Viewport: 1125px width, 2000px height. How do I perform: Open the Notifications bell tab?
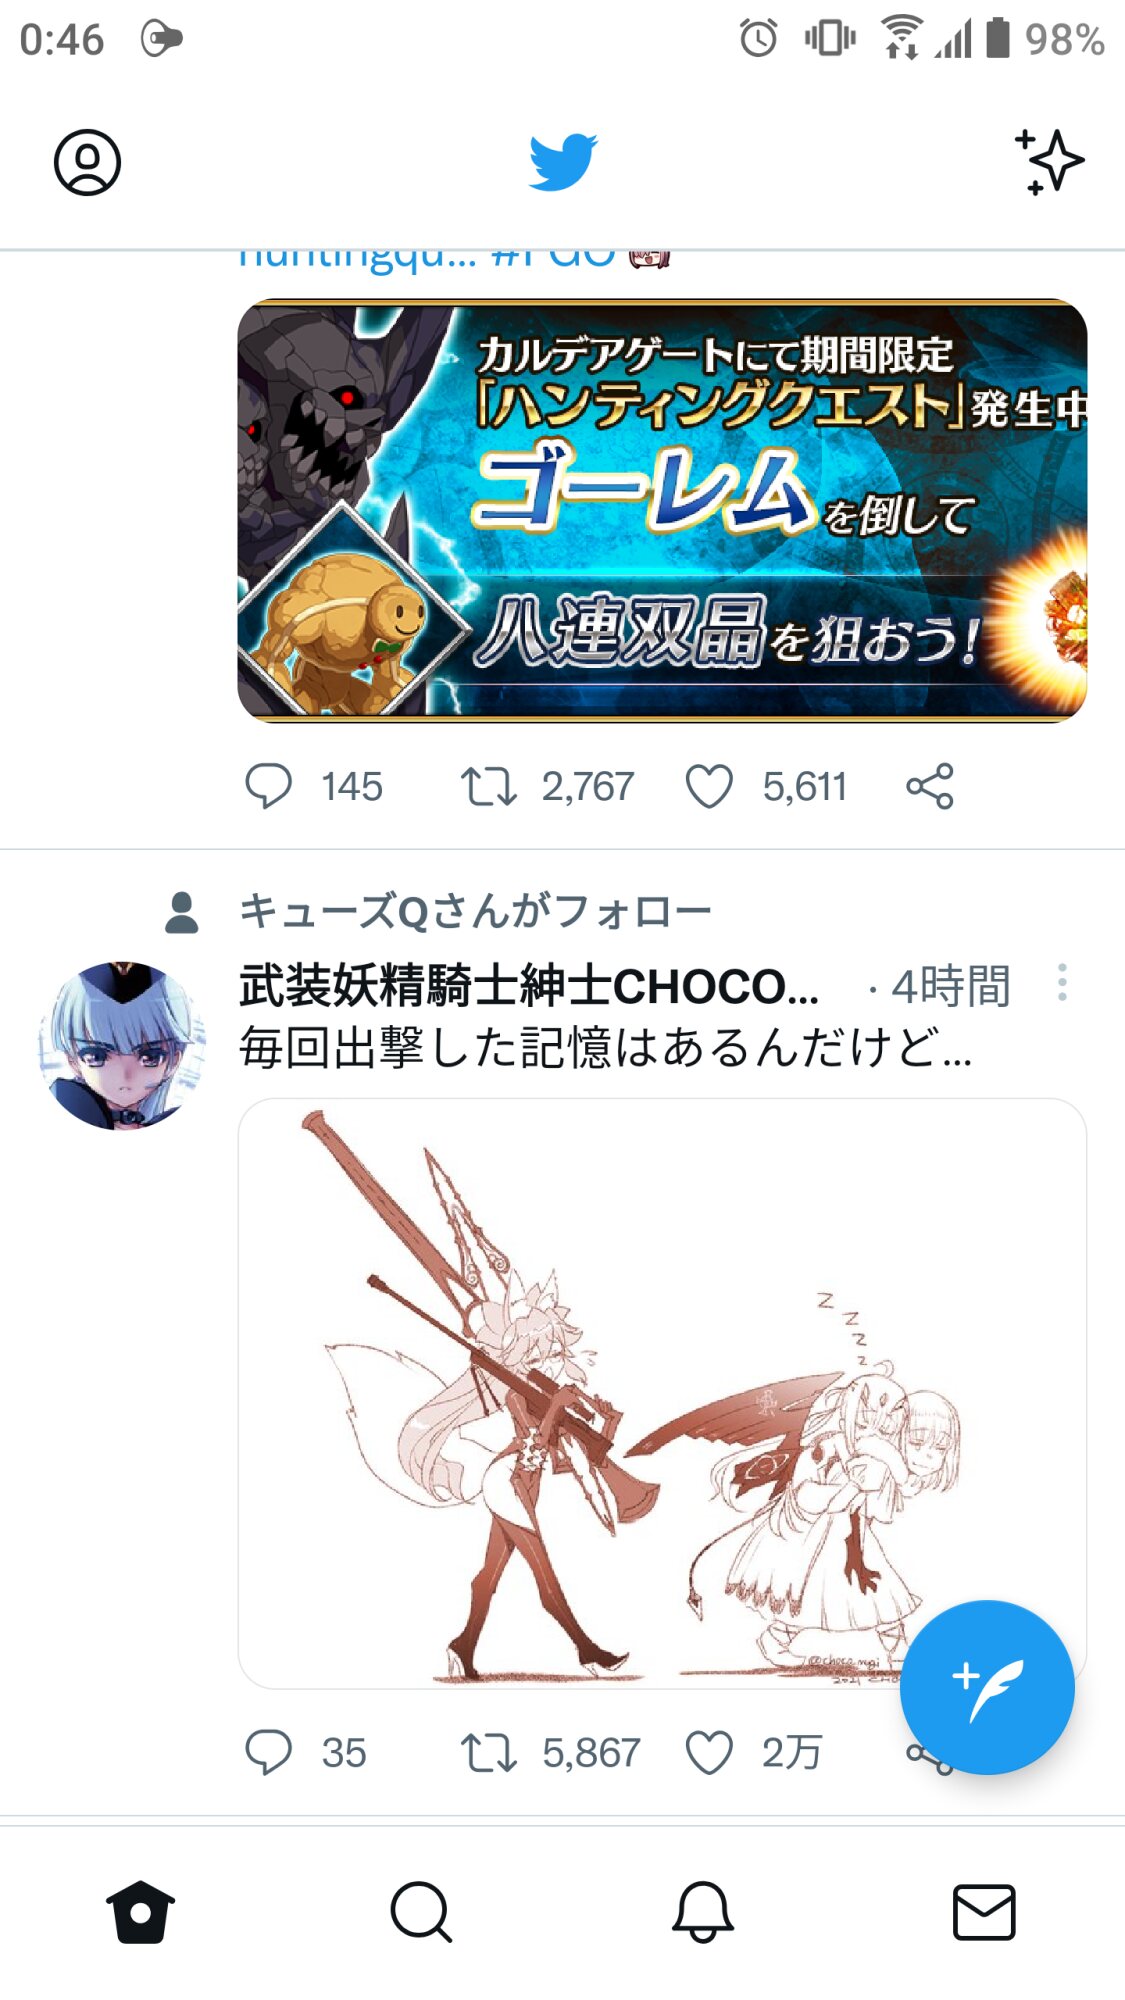tap(703, 1912)
